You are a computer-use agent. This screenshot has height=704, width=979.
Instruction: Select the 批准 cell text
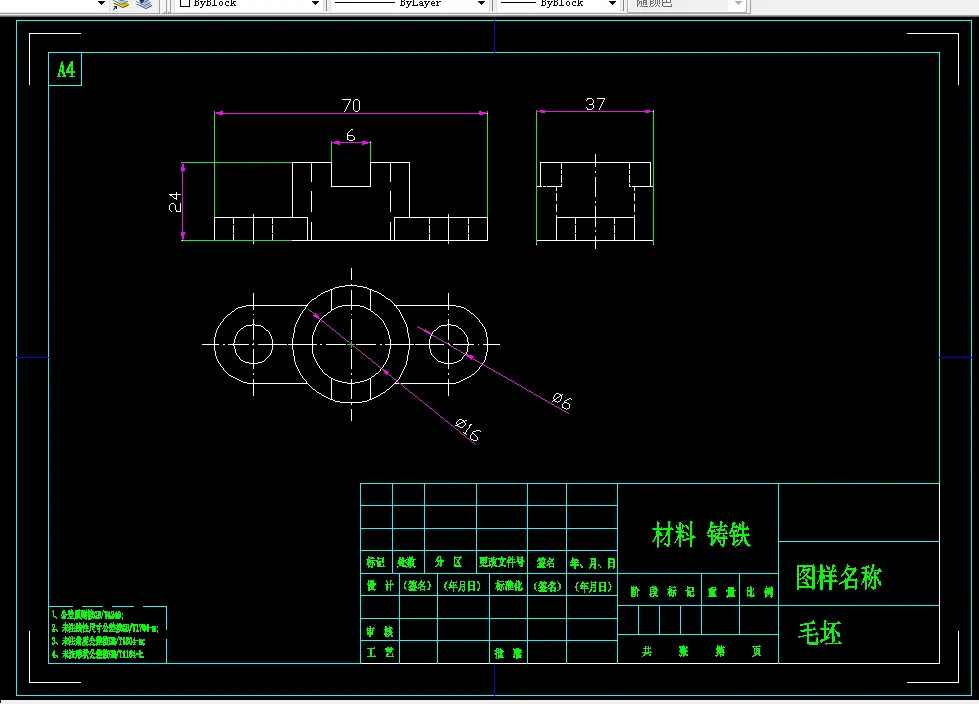tap(508, 653)
